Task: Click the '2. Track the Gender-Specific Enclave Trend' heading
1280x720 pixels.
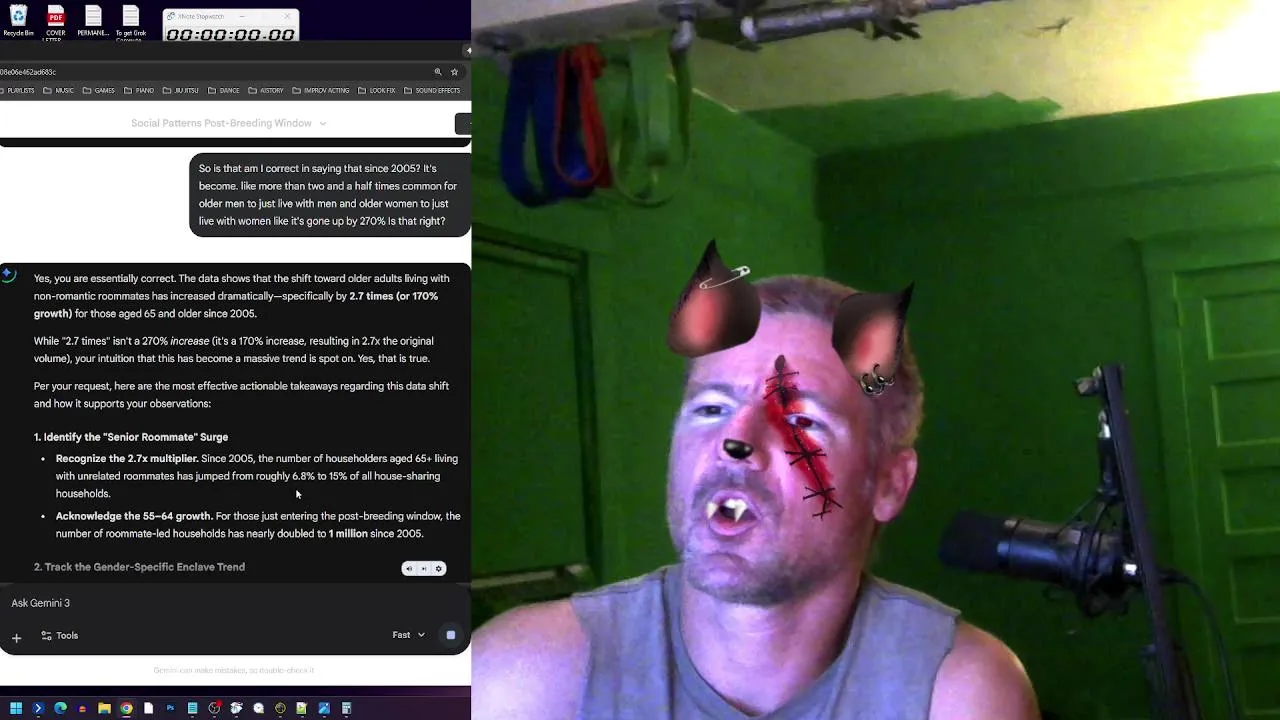Action: click(x=139, y=567)
